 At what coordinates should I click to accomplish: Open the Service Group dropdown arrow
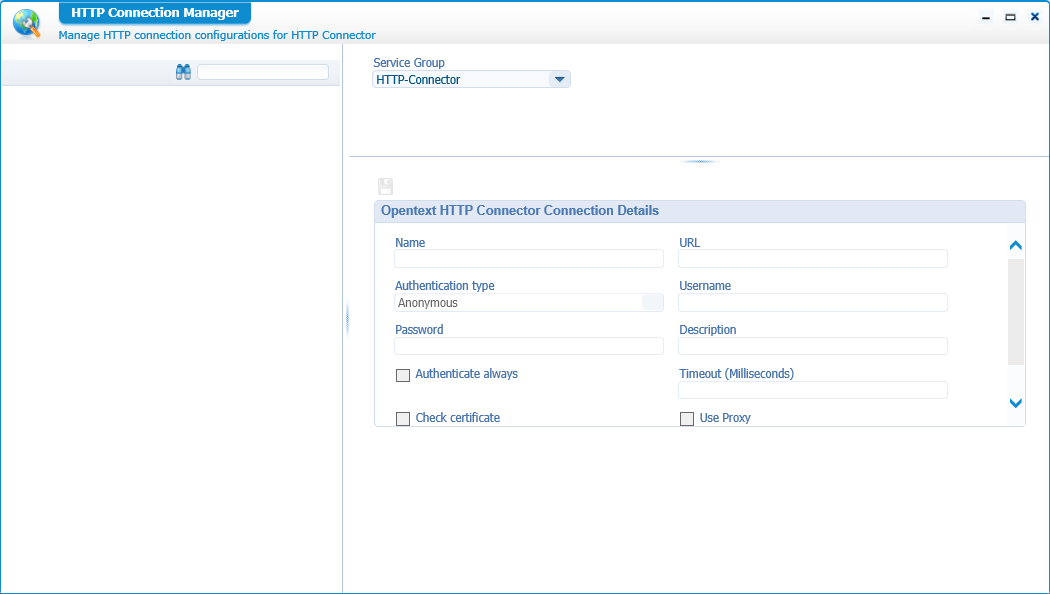tap(559, 80)
